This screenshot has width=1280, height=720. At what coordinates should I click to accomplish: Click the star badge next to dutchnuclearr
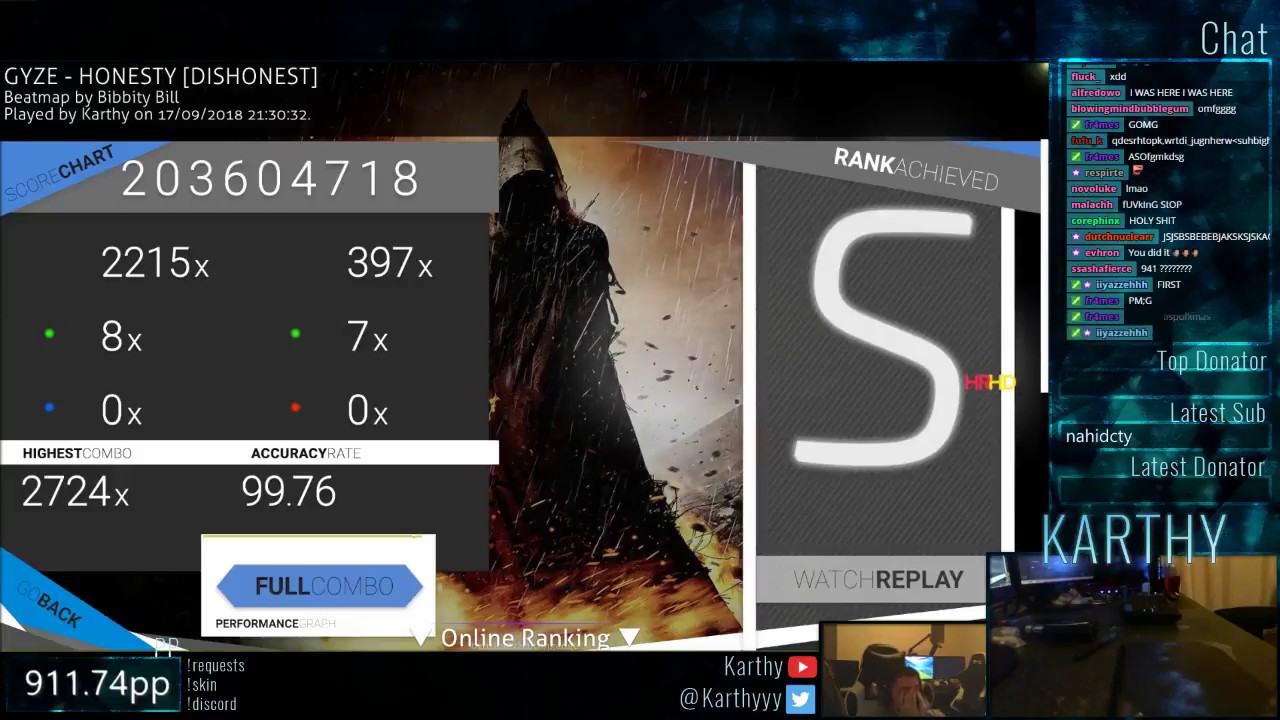click(1076, 237)
